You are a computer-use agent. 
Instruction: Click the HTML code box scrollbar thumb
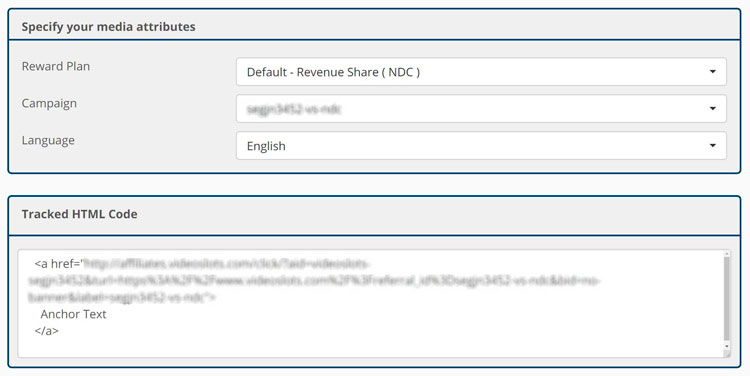point(727,299)
